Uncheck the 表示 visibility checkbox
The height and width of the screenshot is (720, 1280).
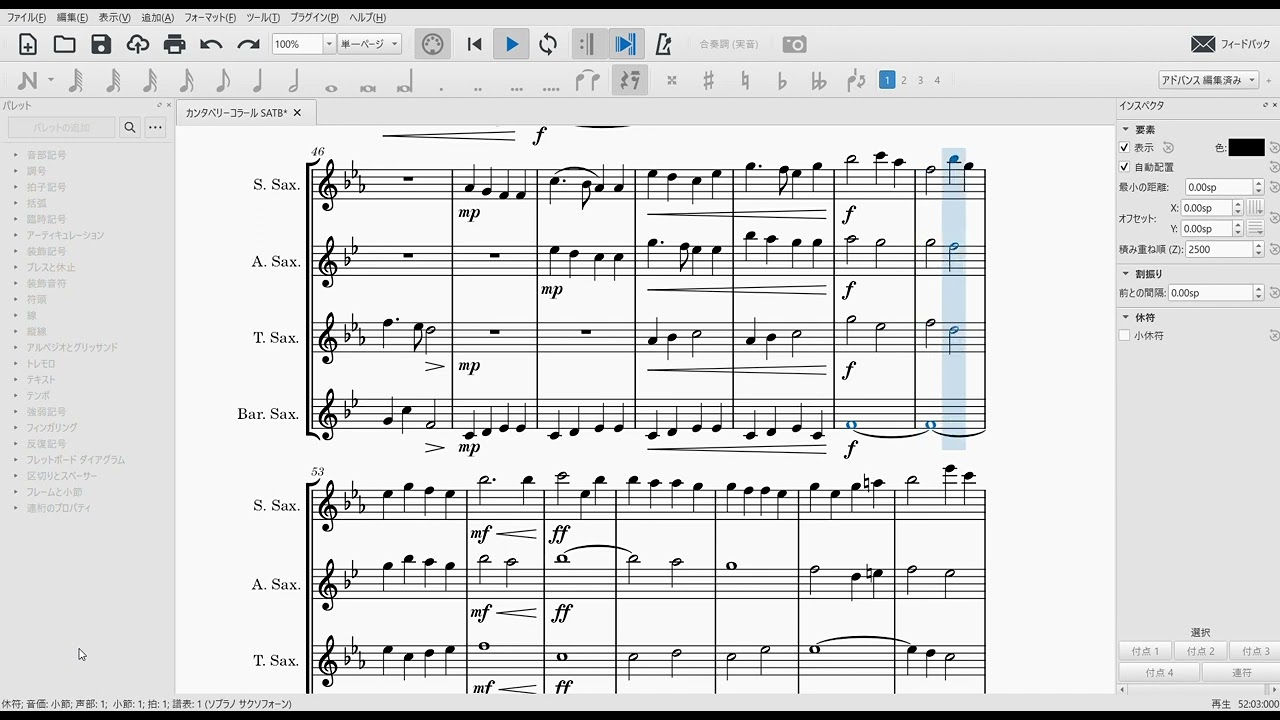pos(1125,147)
